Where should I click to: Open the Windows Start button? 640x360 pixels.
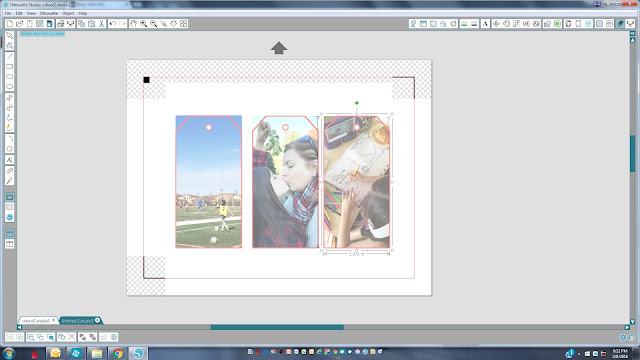[x=9, y=353]
